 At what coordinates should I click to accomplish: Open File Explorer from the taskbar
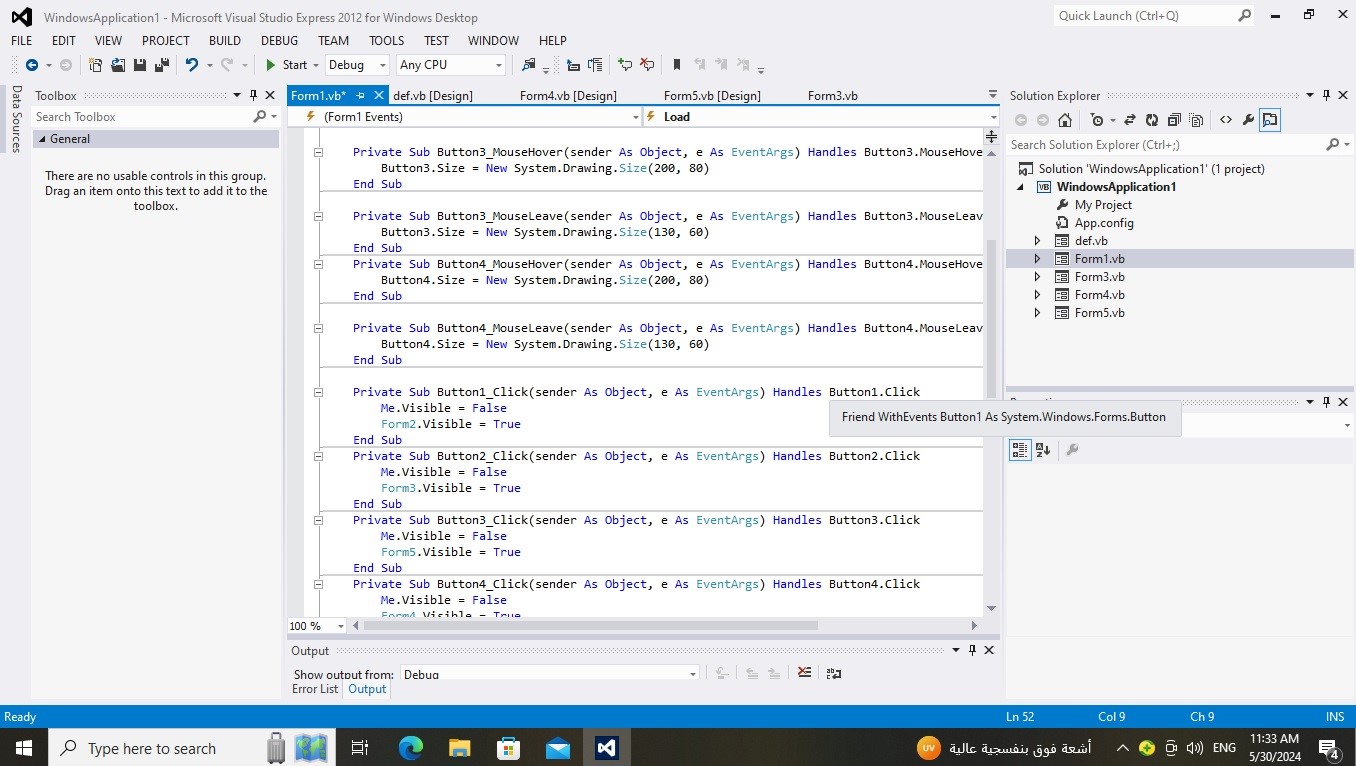point(459,748)
